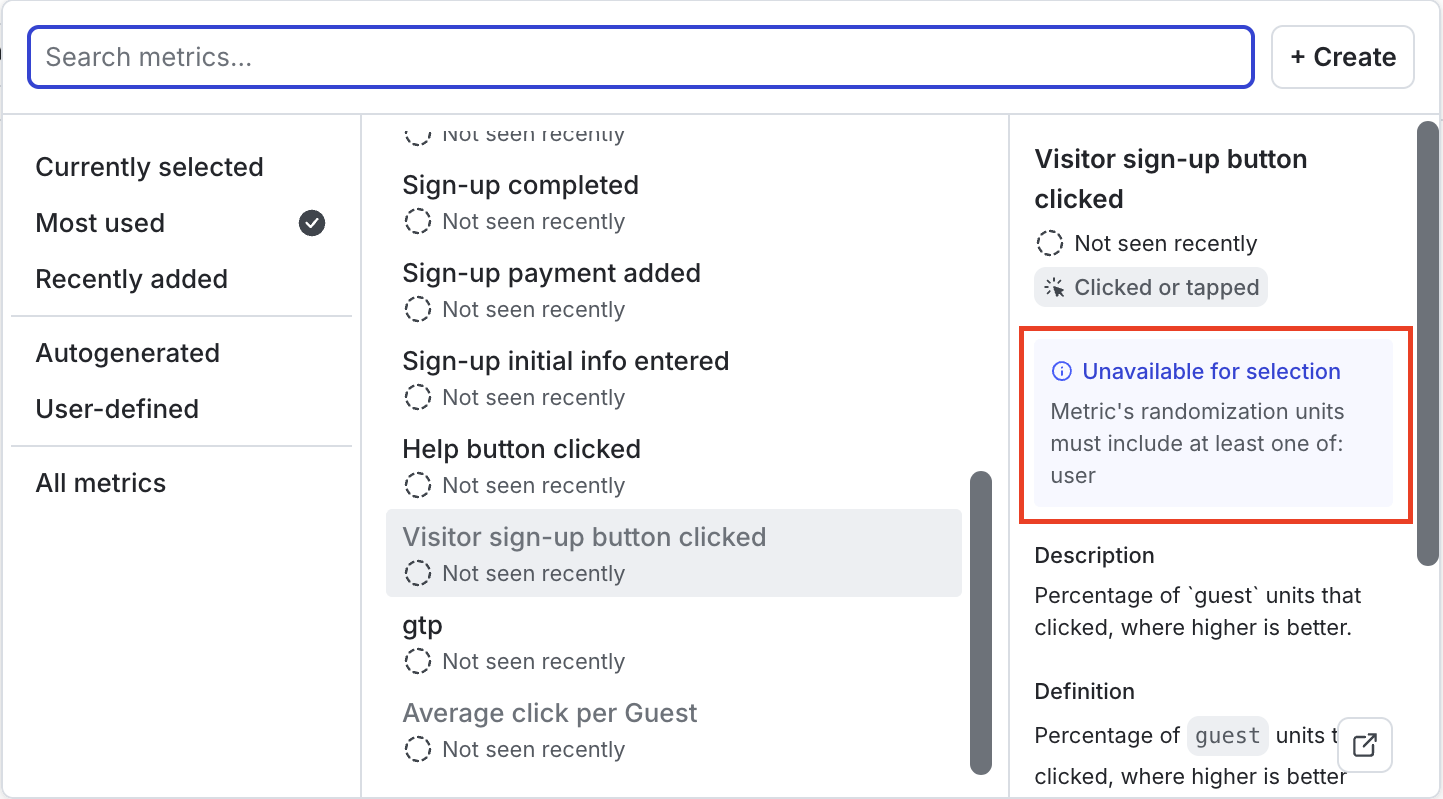Click the metrics list scrollbar
The image size is (1443, 799).
click(981, 622)
